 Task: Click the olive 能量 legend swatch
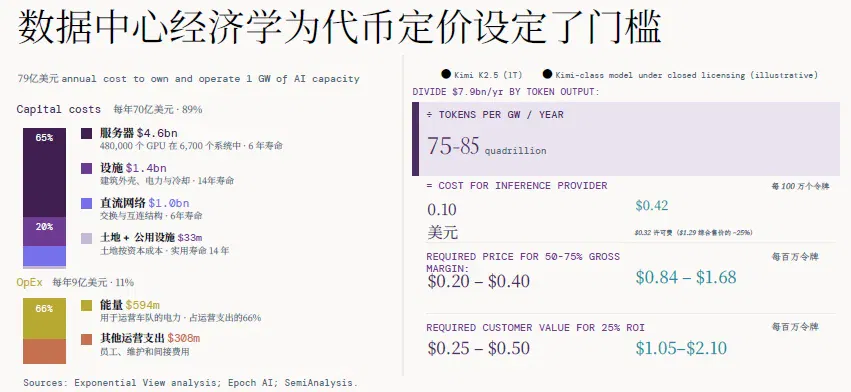click(86, 306)
